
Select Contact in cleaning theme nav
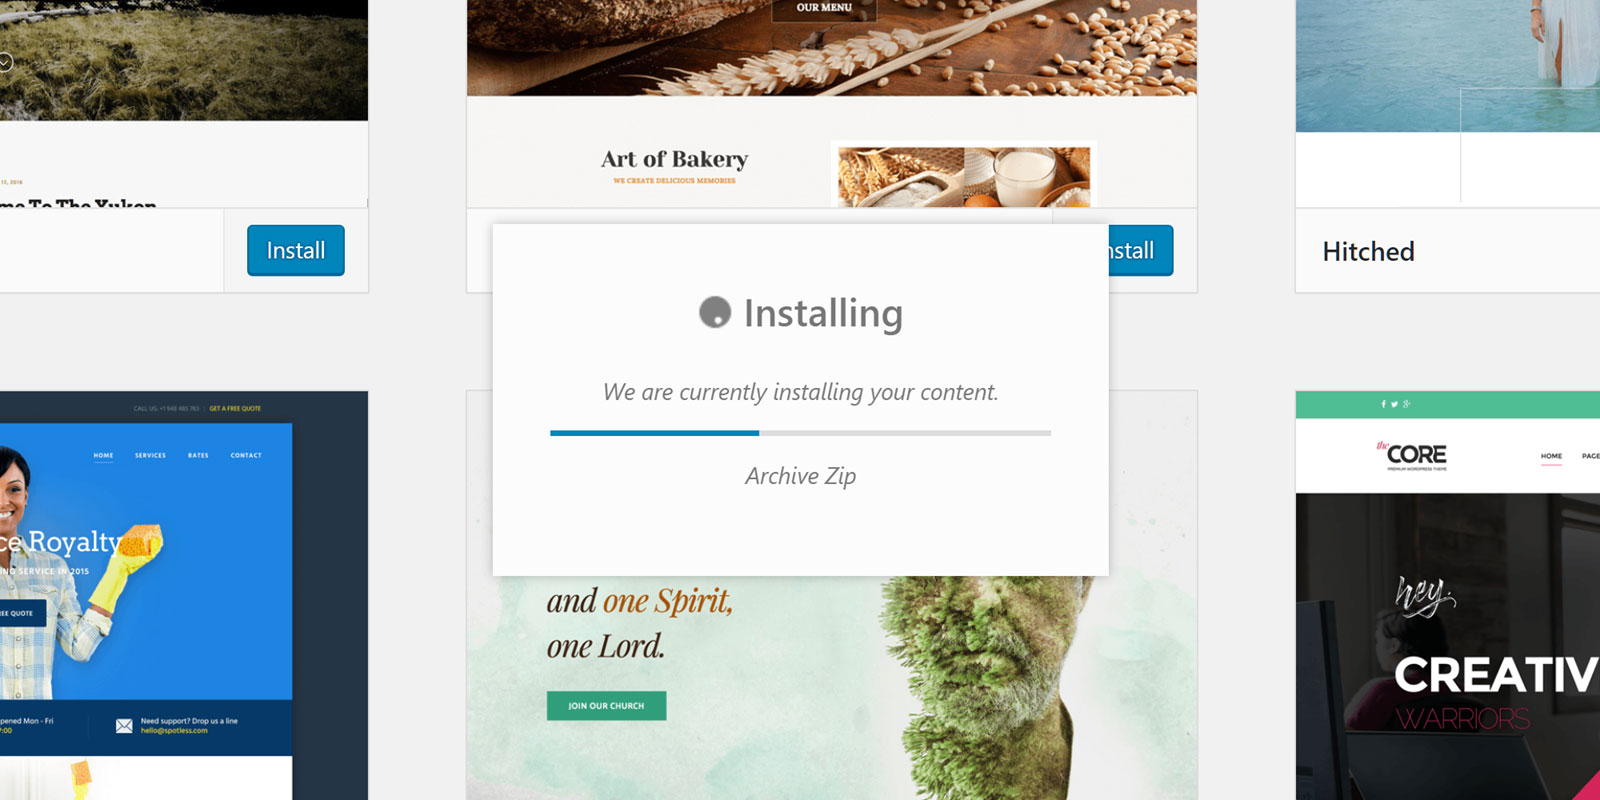246,455
